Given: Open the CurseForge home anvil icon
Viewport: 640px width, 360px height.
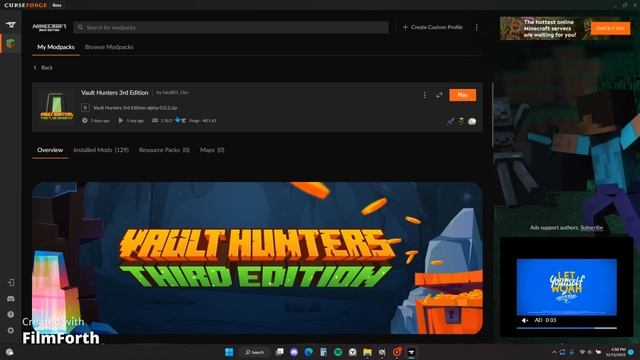Looking at the screenshot, I should point(11,25).
